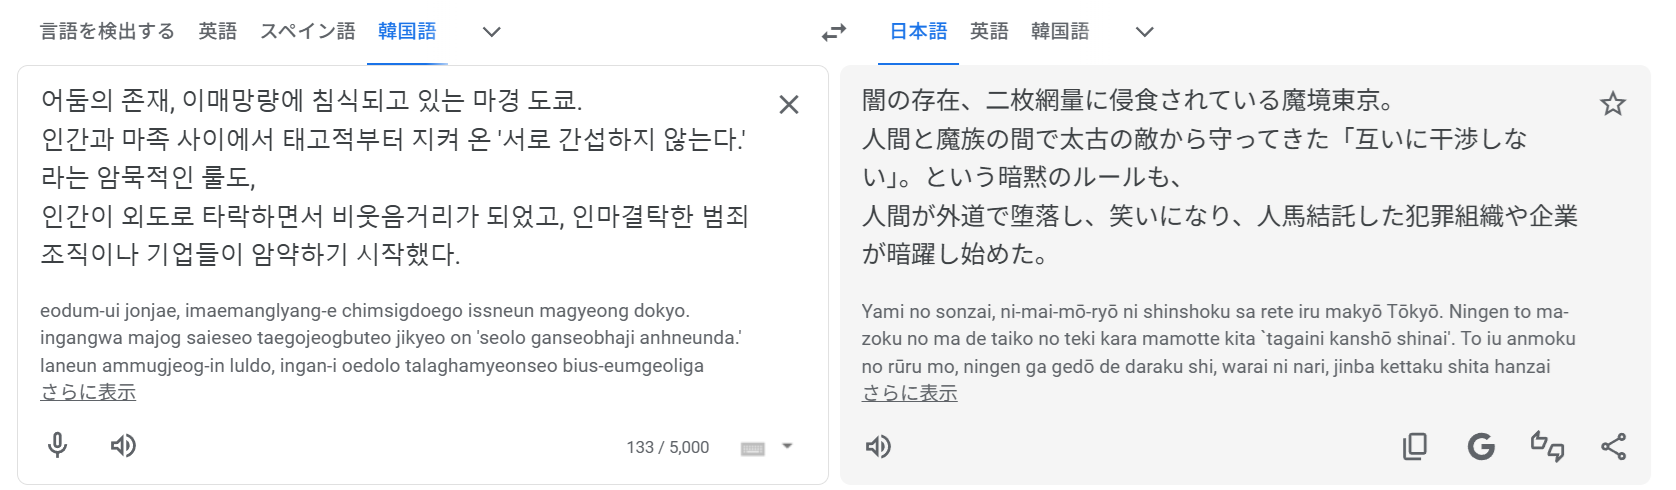Screen dimensions: 1676x490
Task: Listen to the Japanese translation
Action: tap(878, 446)
